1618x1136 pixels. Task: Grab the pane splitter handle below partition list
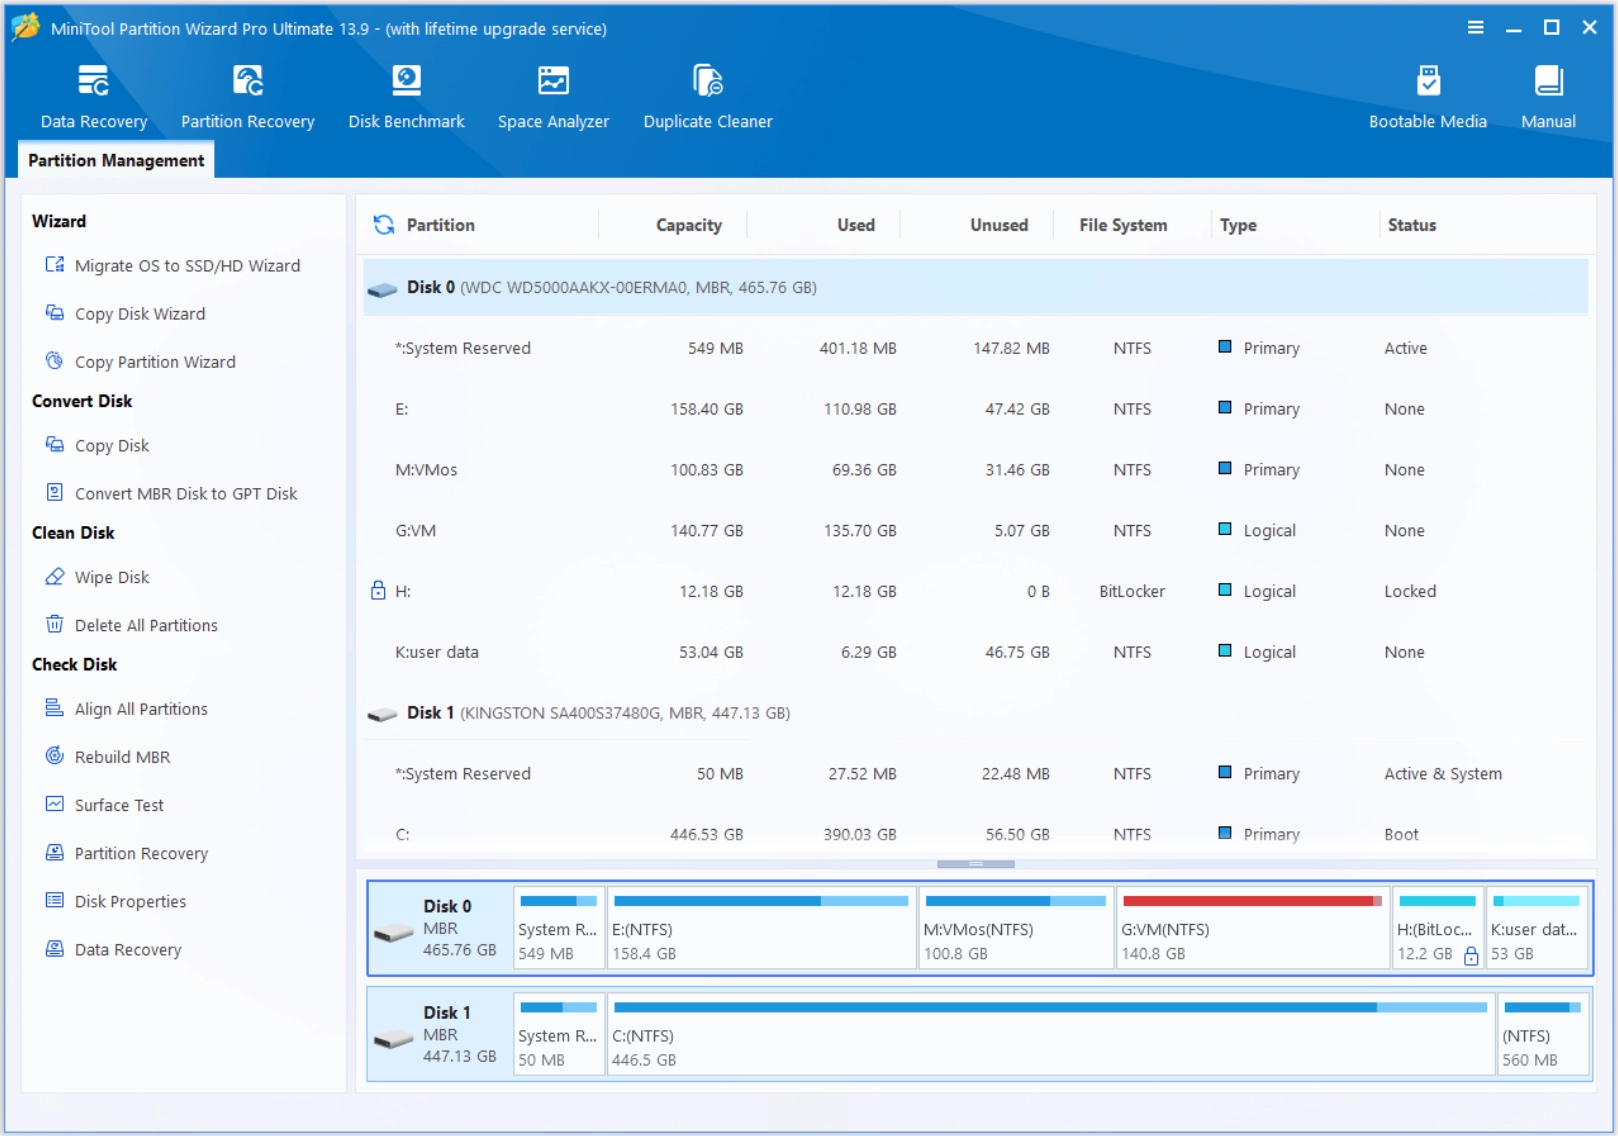pyautogui.click(x=975, y=864)
